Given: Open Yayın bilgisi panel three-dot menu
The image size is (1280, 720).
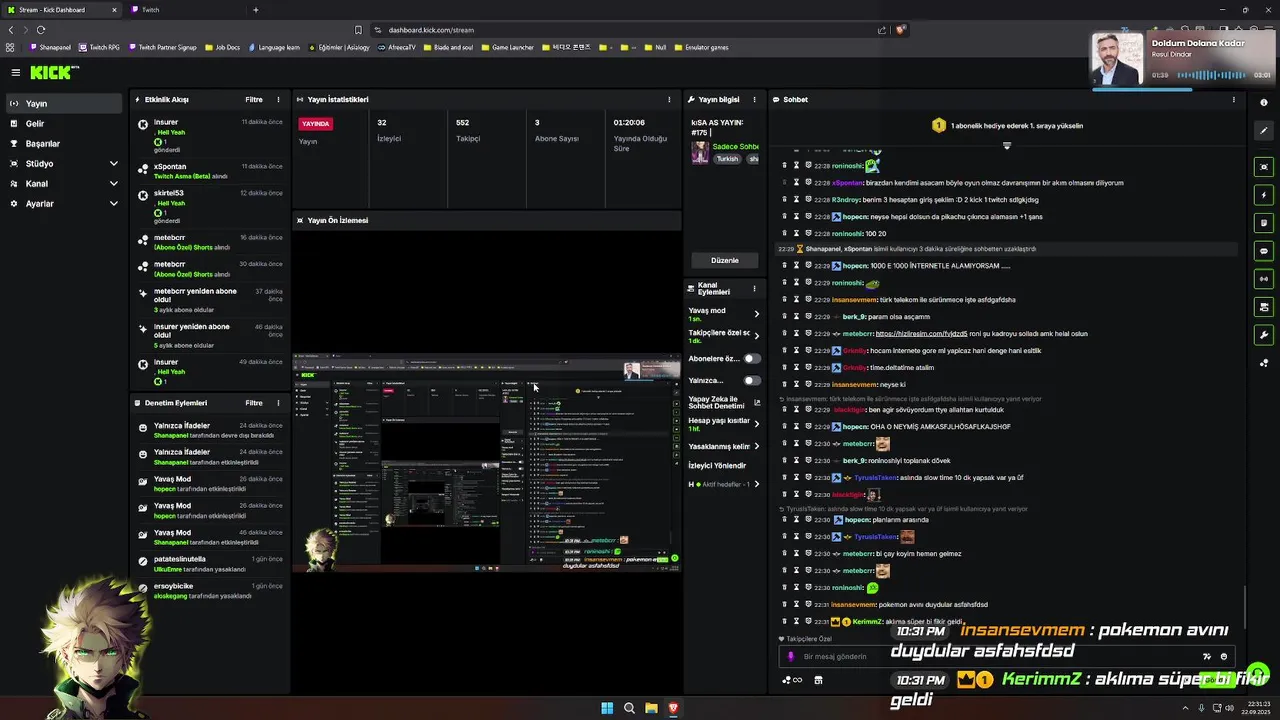Looking at the screenshot, I should pyautogui.click(x=754, y=99).
